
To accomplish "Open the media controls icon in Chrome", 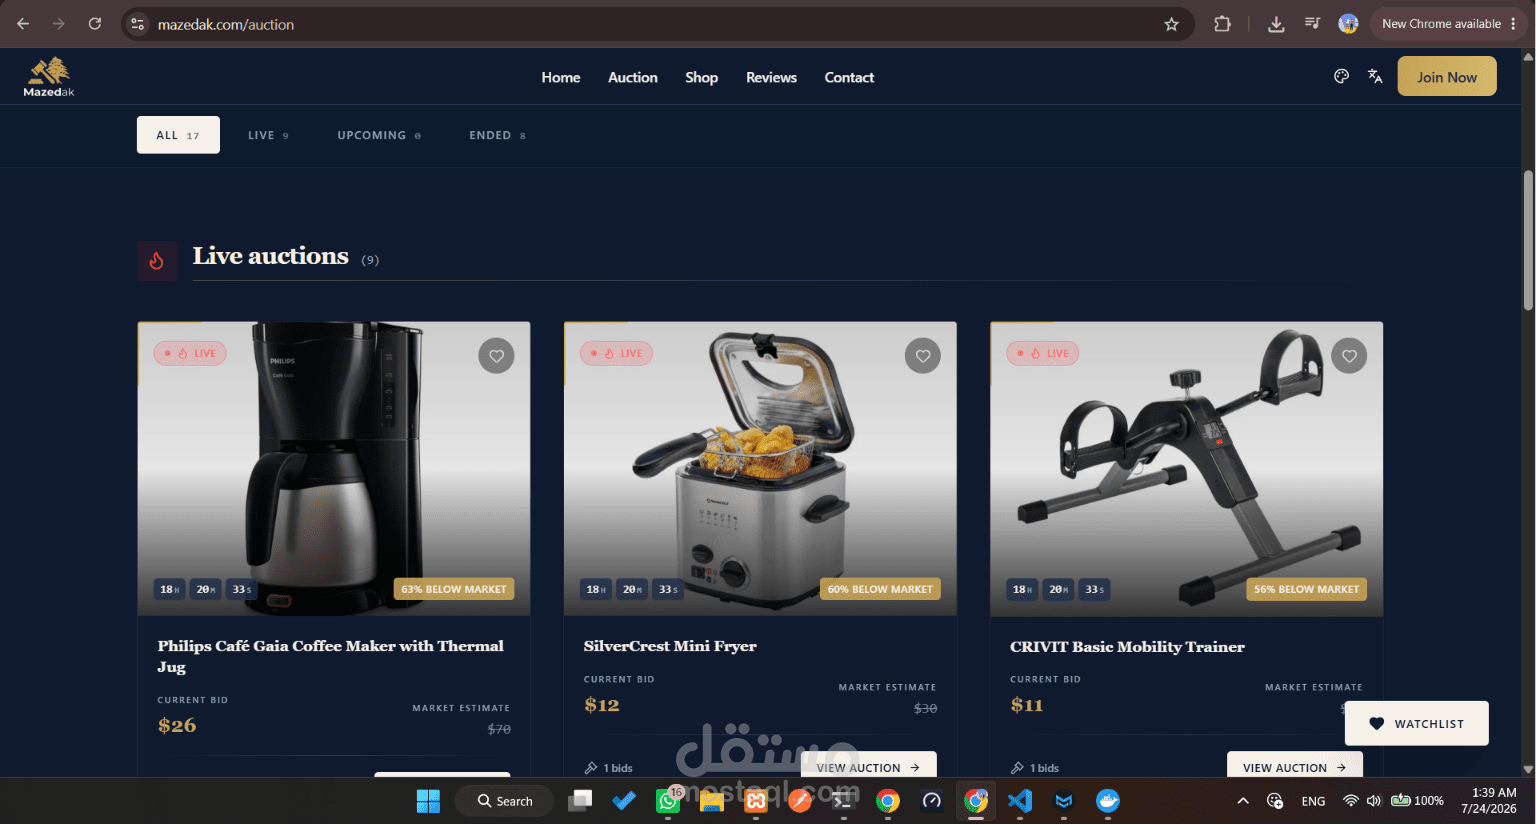I will pos(1312,24).
